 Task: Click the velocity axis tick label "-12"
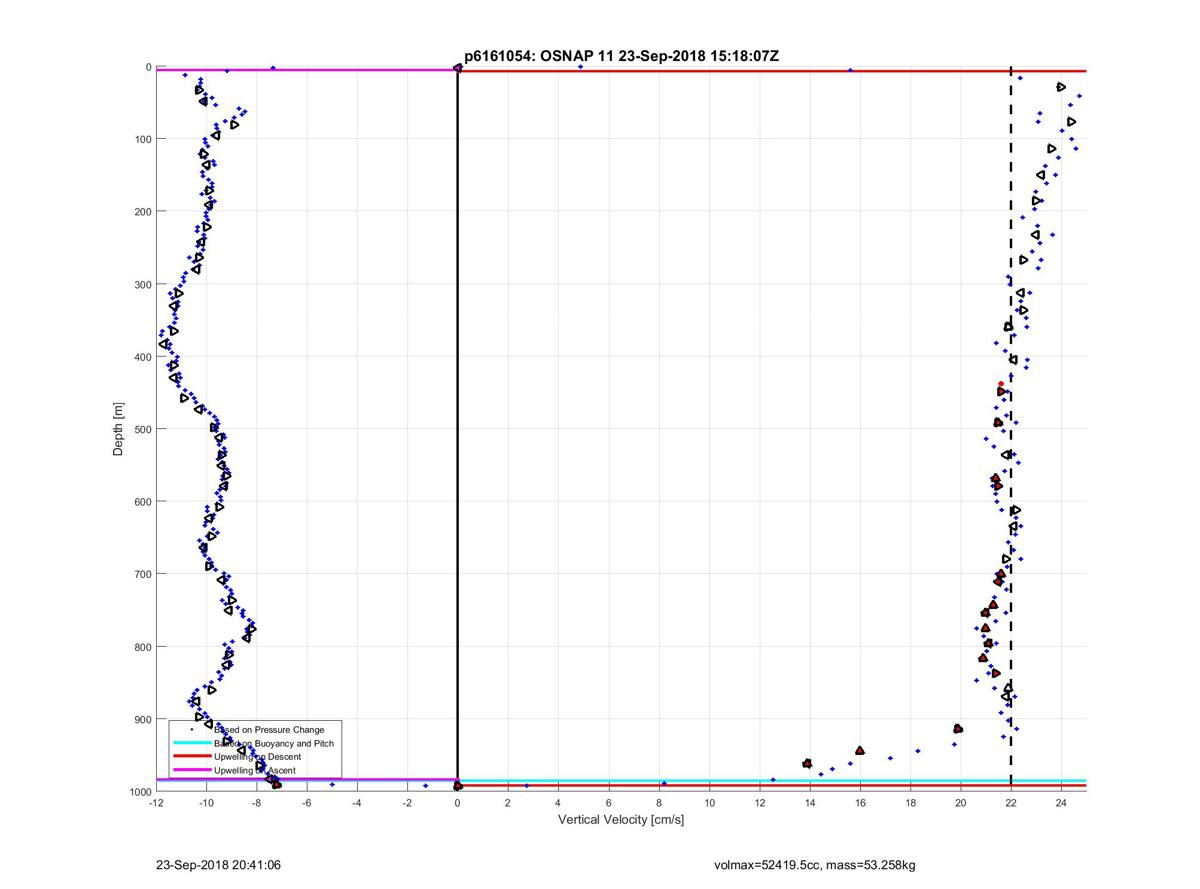pos(155,802)
